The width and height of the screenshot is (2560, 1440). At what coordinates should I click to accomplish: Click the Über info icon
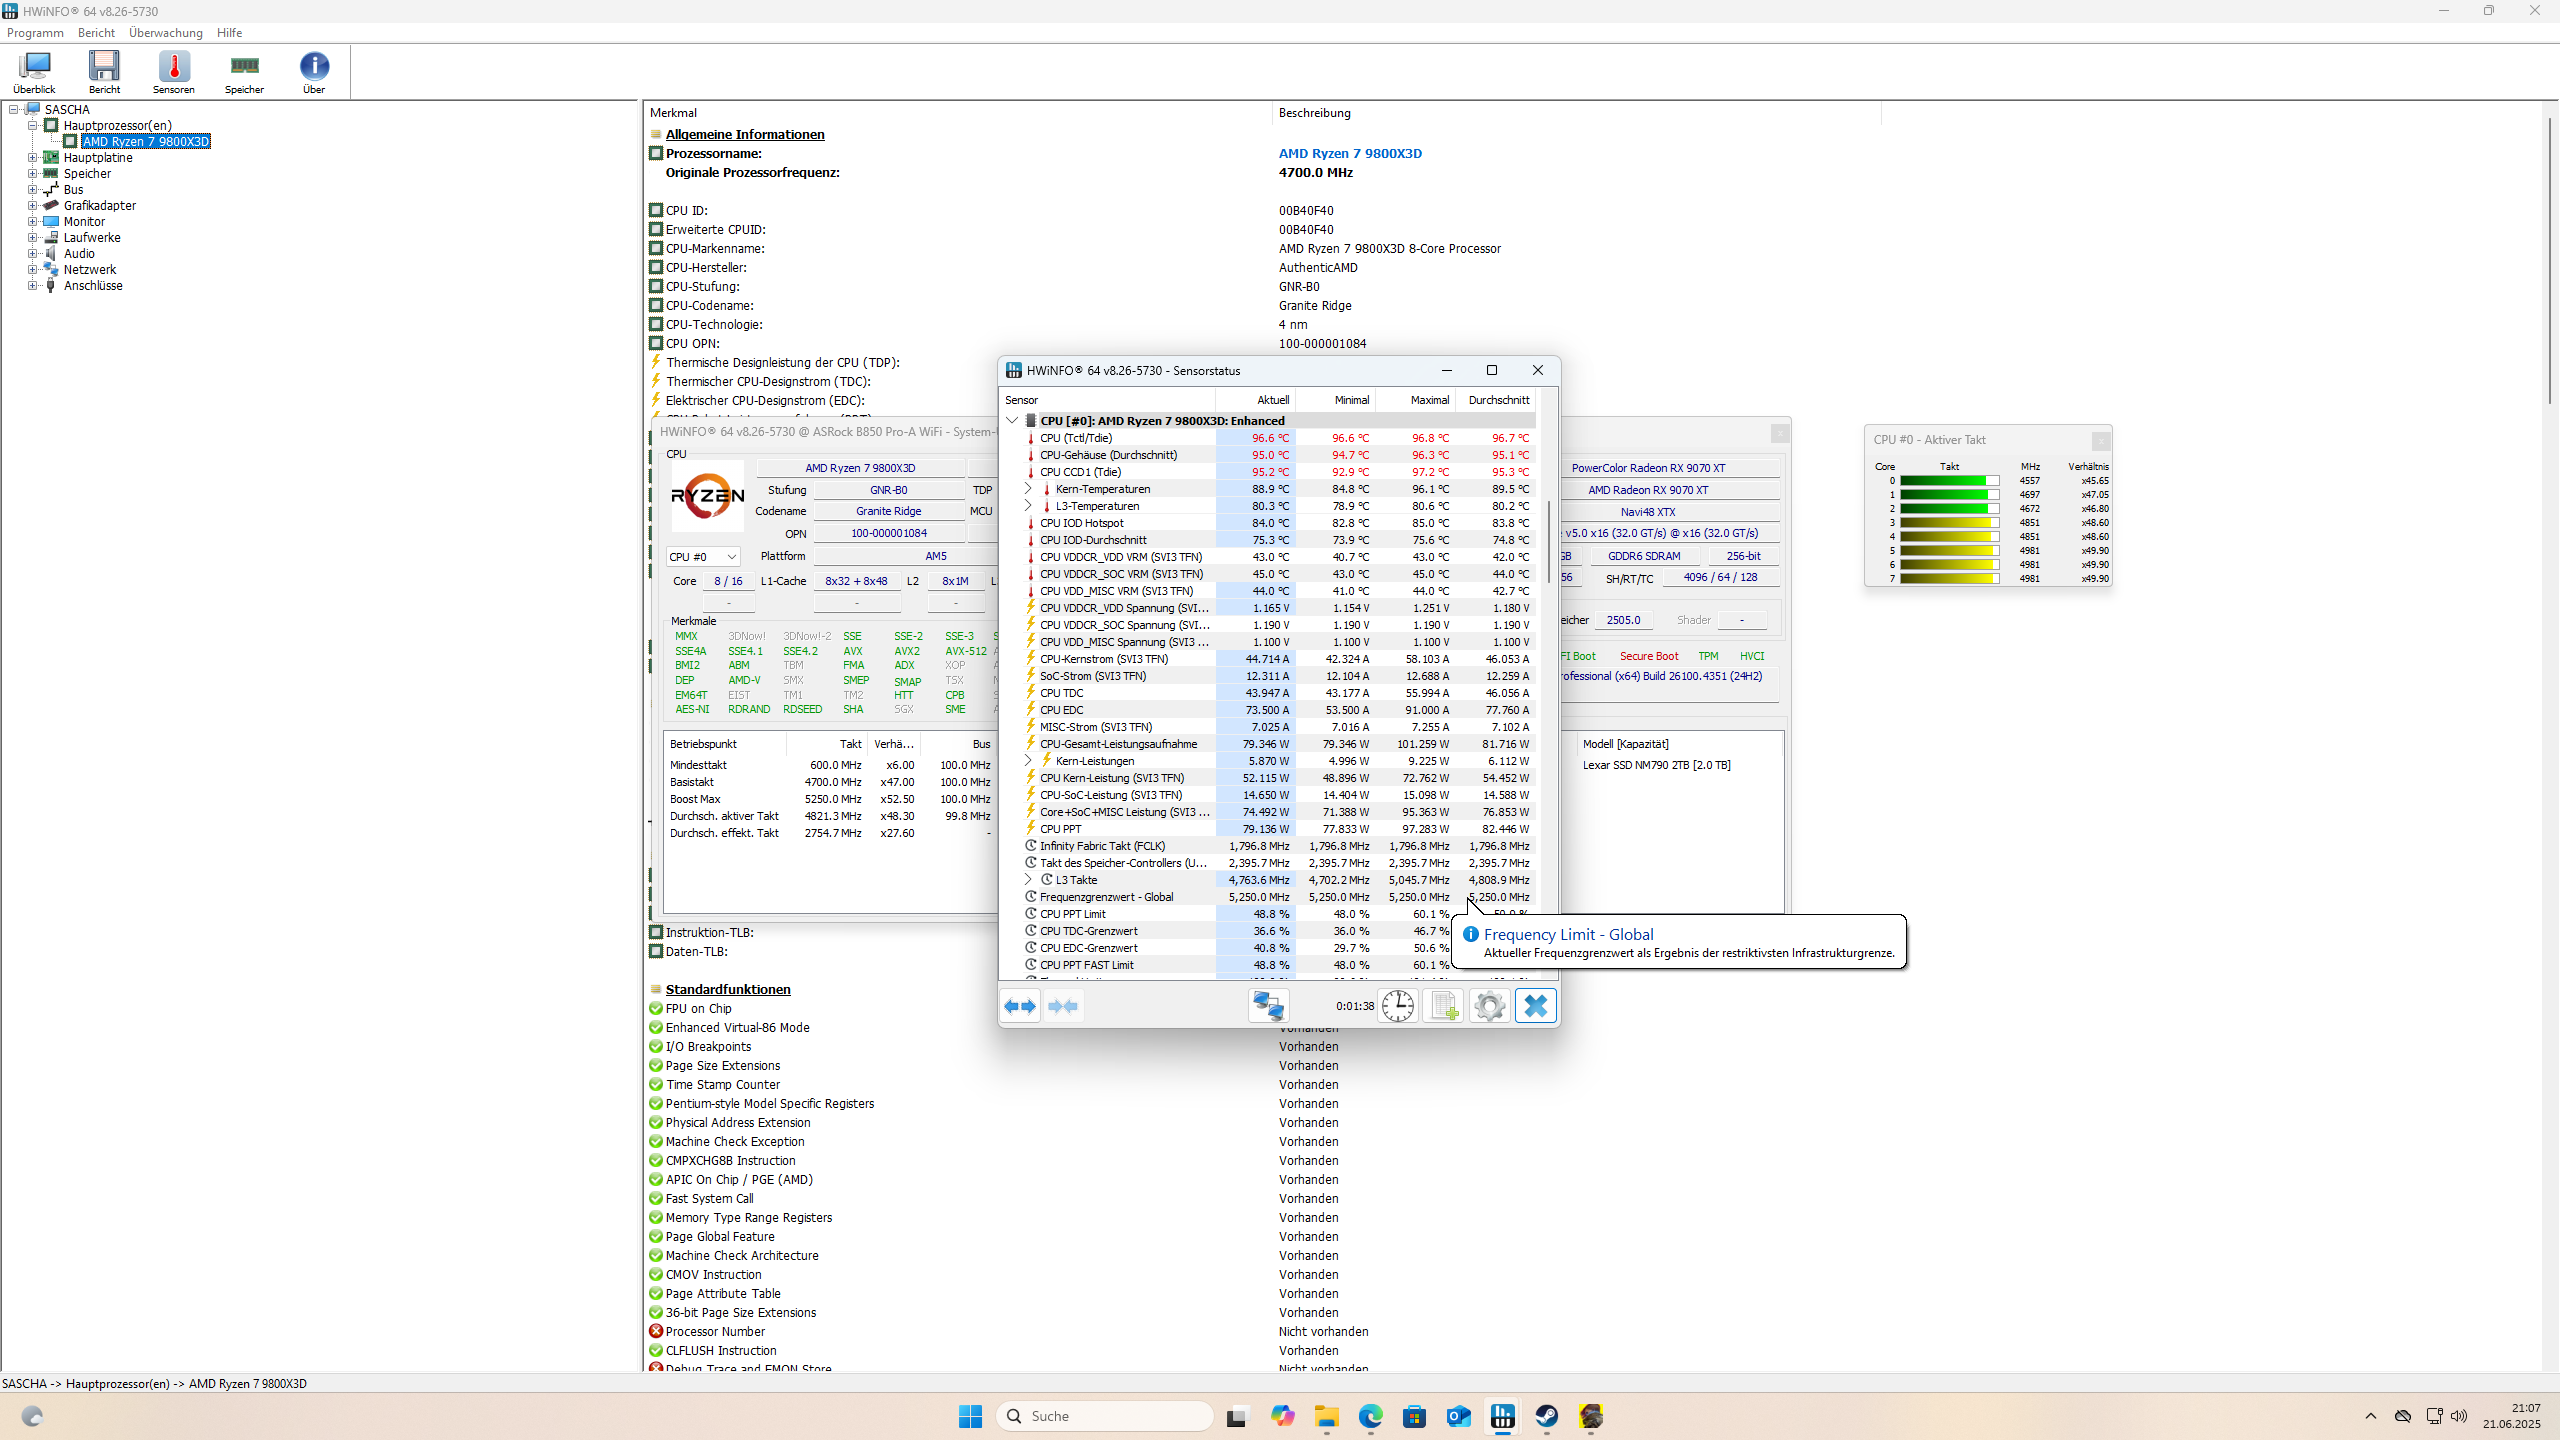pyautogui.click(x=314, y=71)
